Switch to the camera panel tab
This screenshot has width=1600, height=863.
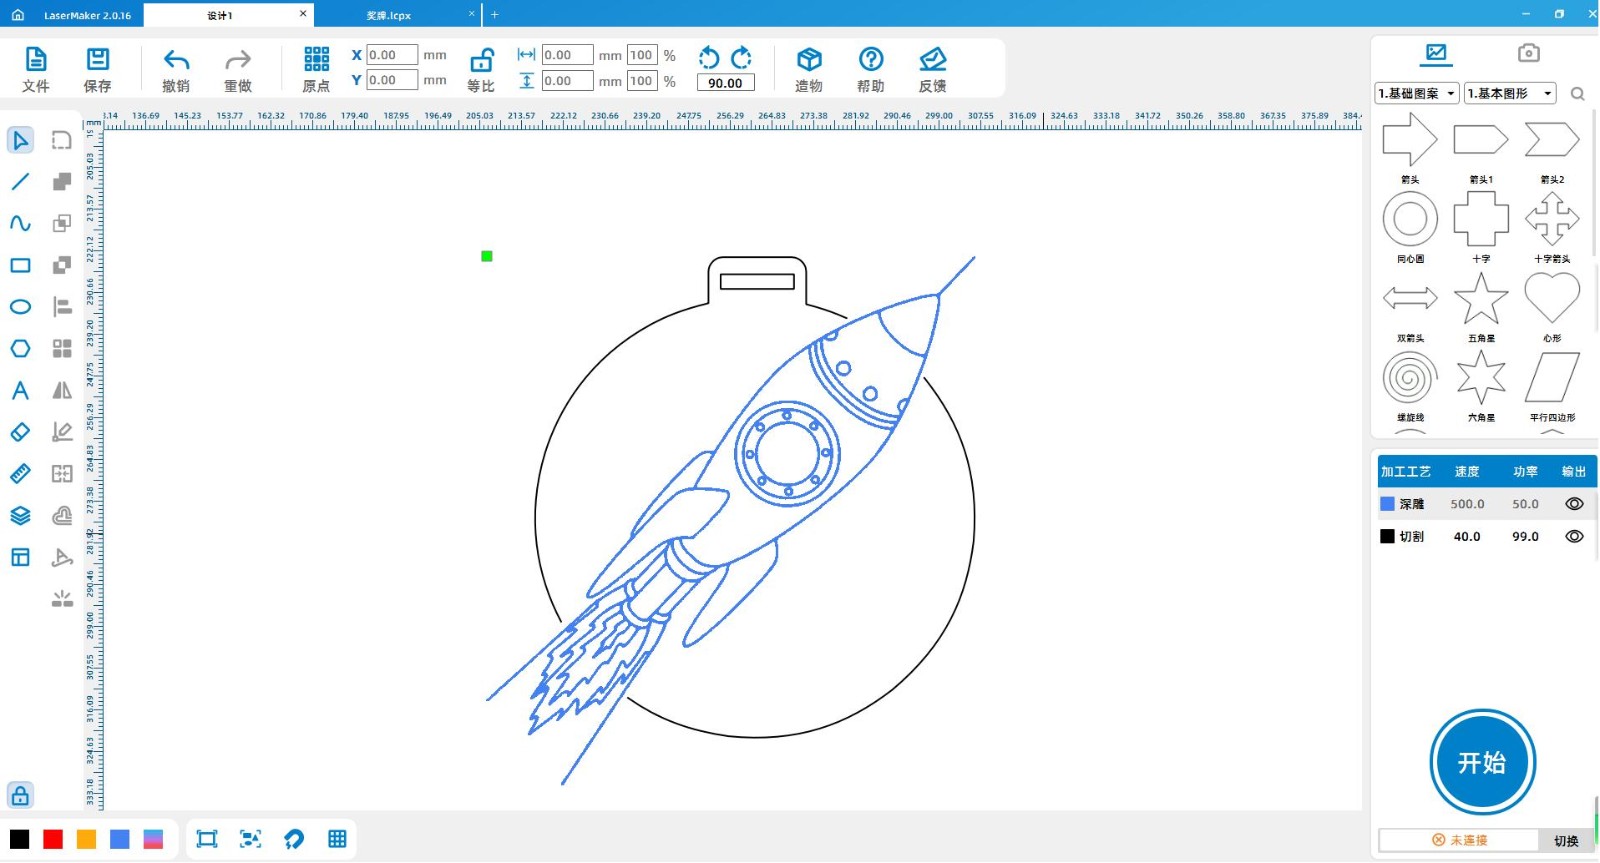1528,53
